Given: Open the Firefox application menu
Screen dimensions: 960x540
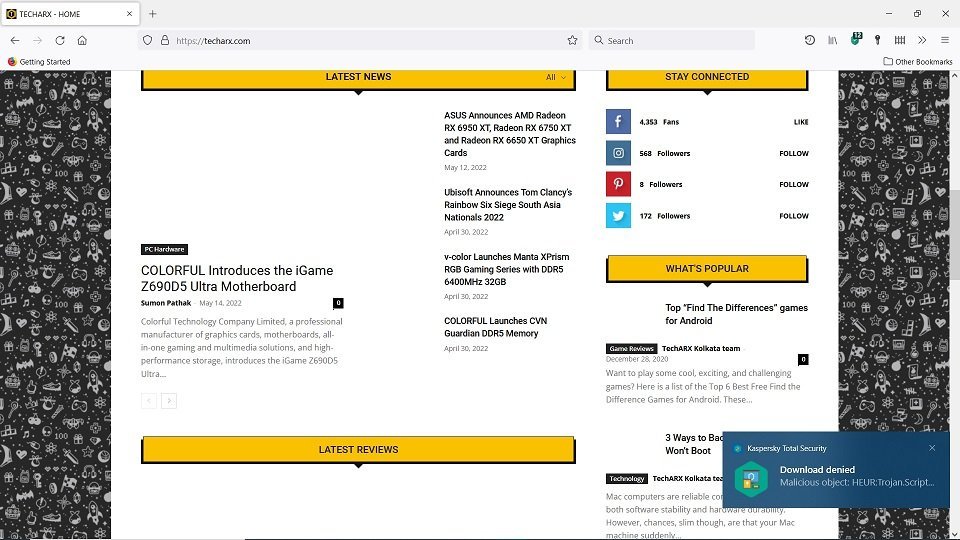Looking at the screenshot, I should pyautogui.click(x=945, y=40).
